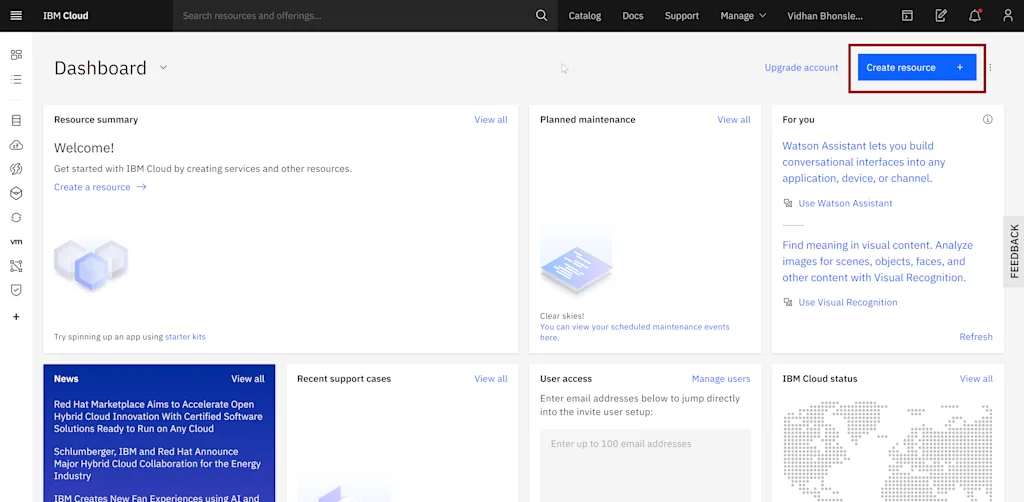This screenshot has width=1024, height=502.
Task: Click the For you info icon
Action: (987, 119)
